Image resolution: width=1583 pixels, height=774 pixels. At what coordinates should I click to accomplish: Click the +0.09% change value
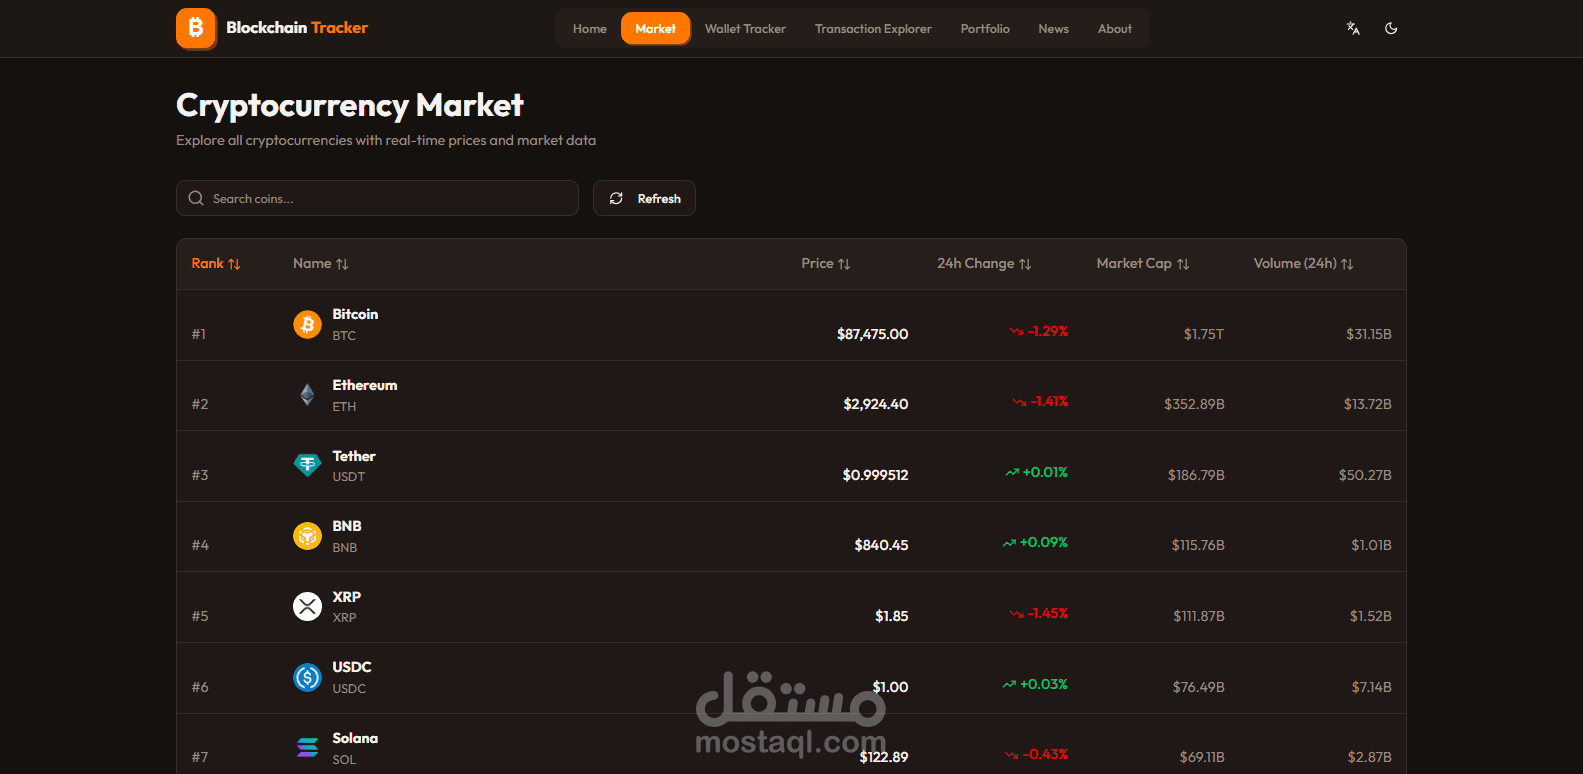tap(1044, 542)
